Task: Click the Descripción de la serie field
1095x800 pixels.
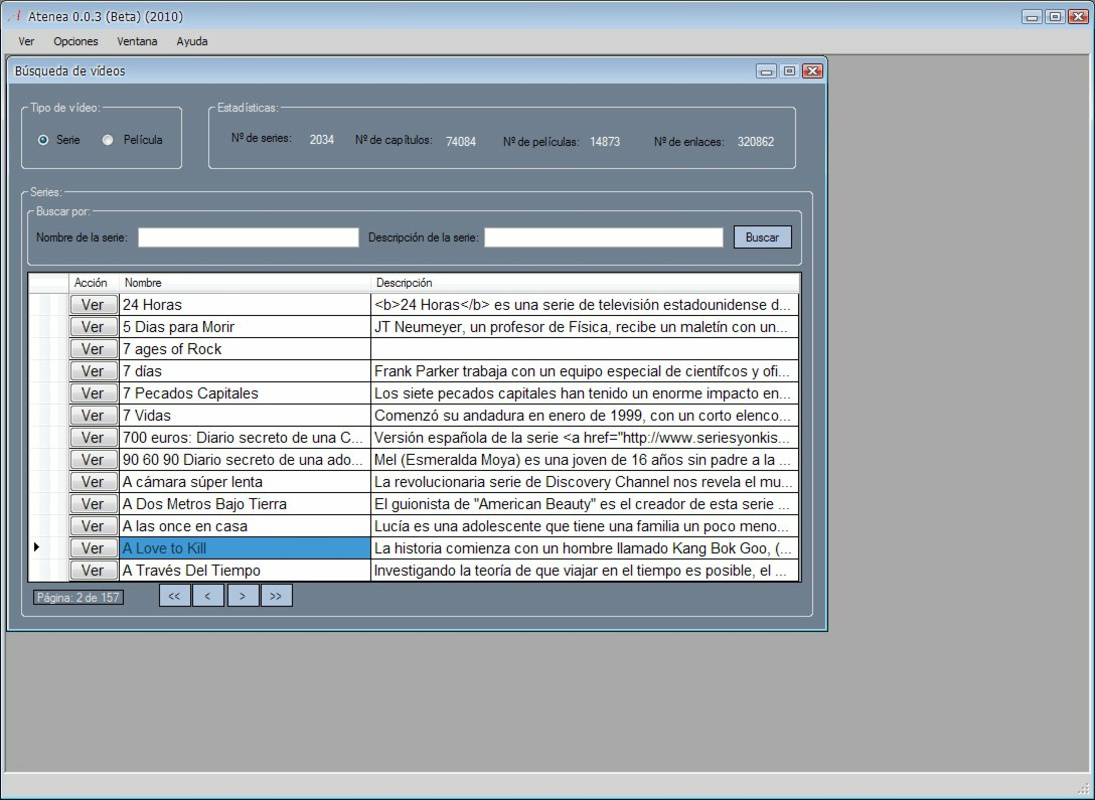Action: click(x=603, y=237)
